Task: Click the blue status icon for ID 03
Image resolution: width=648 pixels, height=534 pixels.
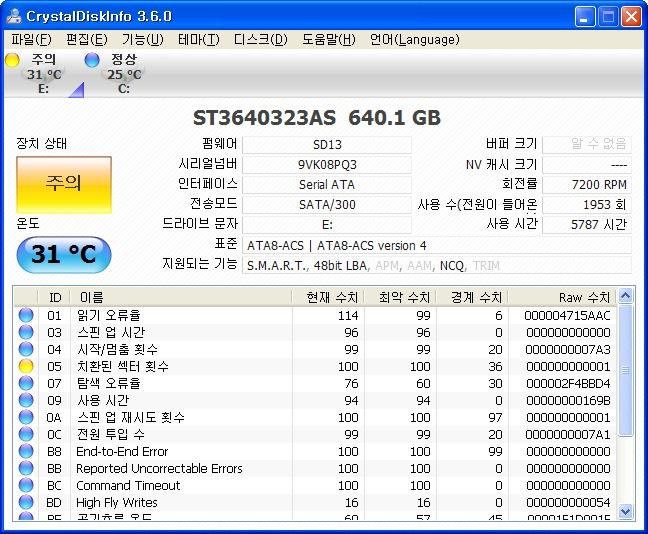Action: point(26,332)
